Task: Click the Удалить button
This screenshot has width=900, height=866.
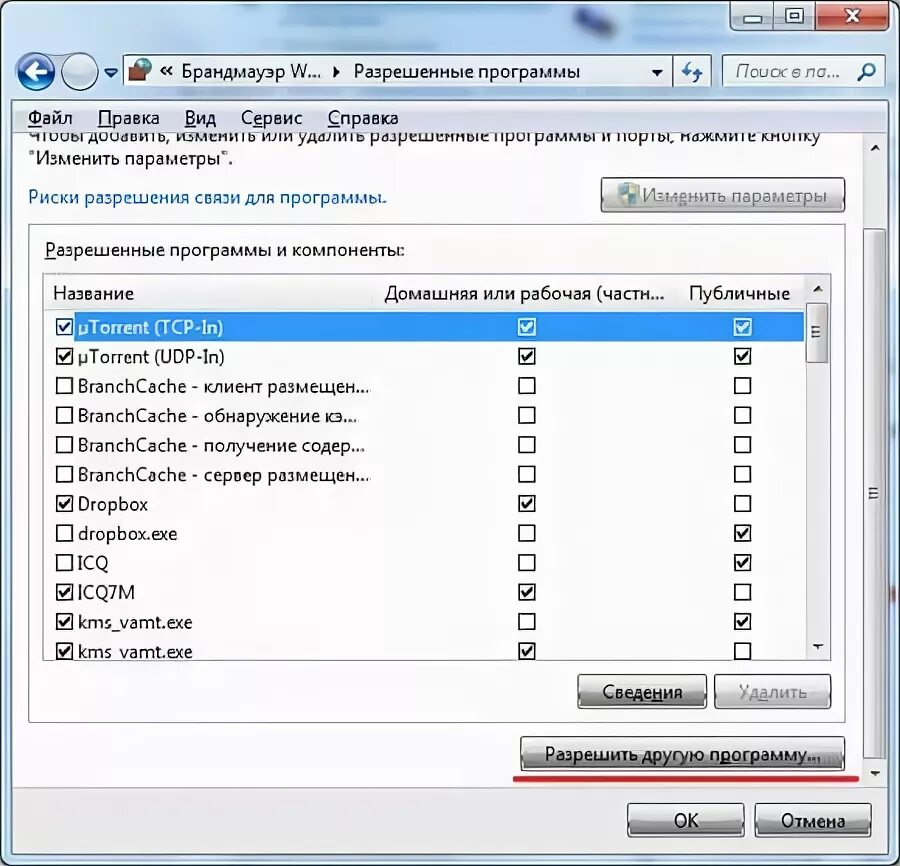Action: (772, 692)
